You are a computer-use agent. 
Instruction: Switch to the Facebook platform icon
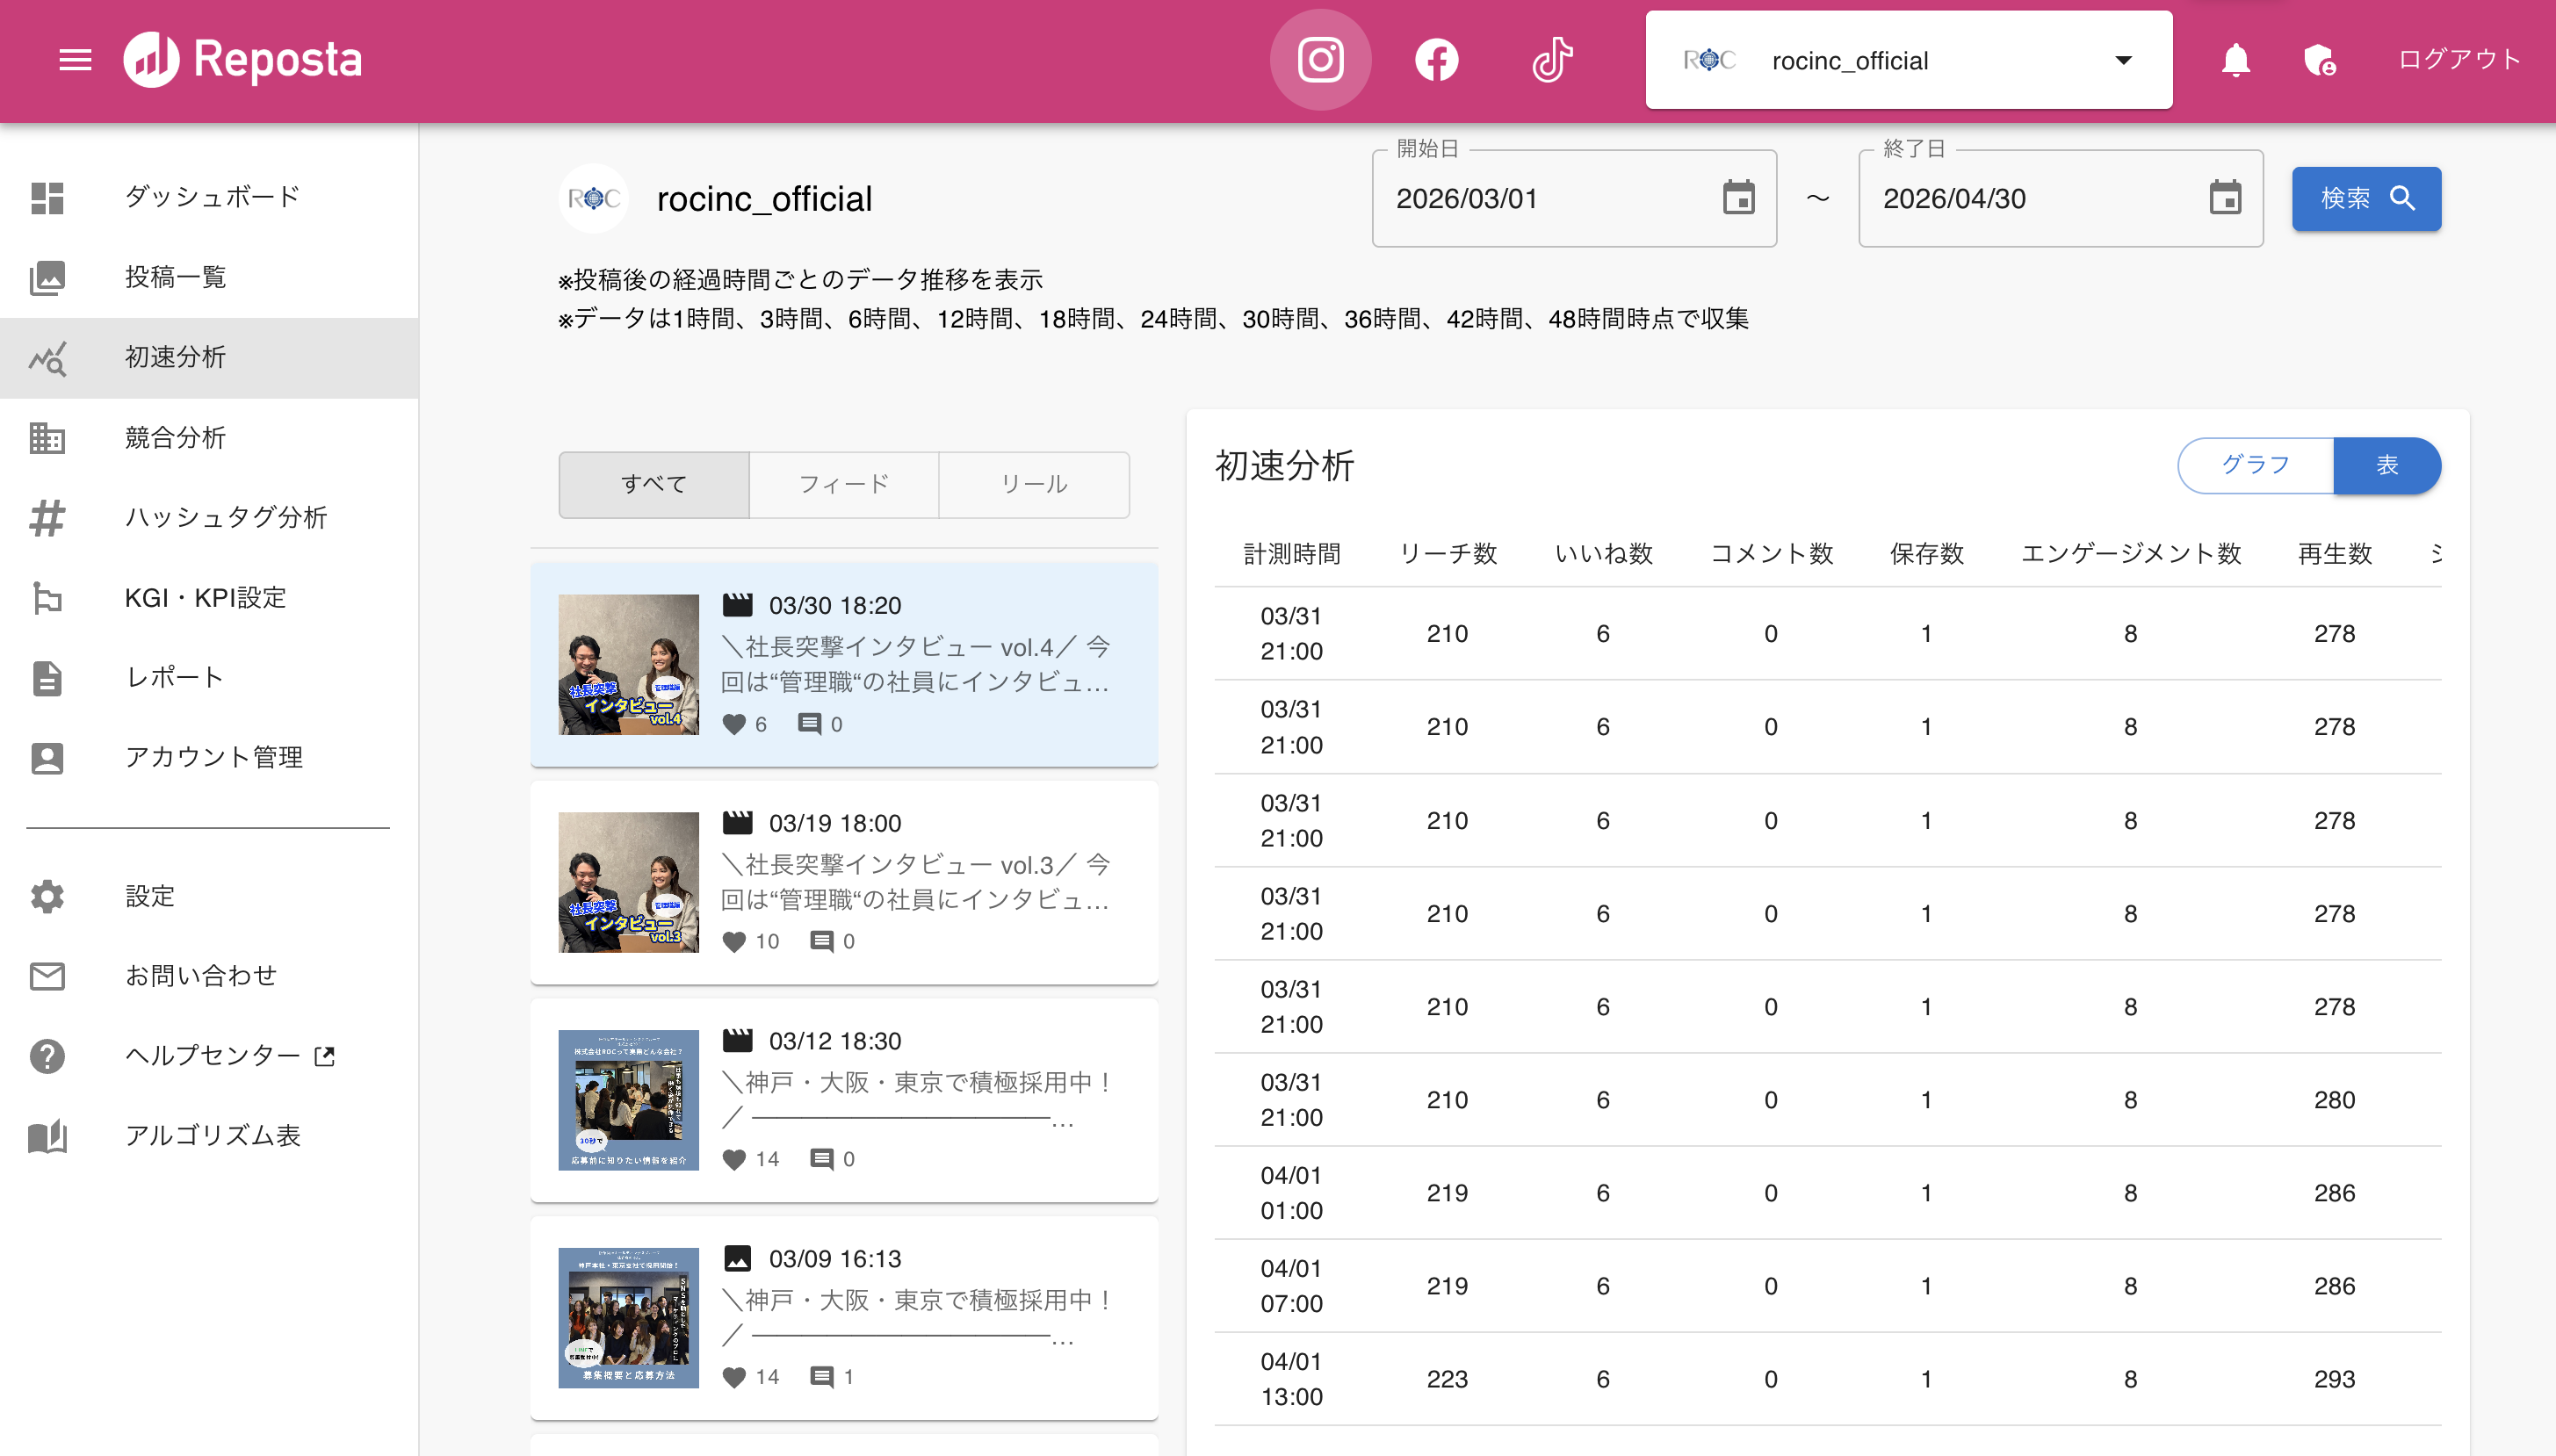coord(1436,60)
